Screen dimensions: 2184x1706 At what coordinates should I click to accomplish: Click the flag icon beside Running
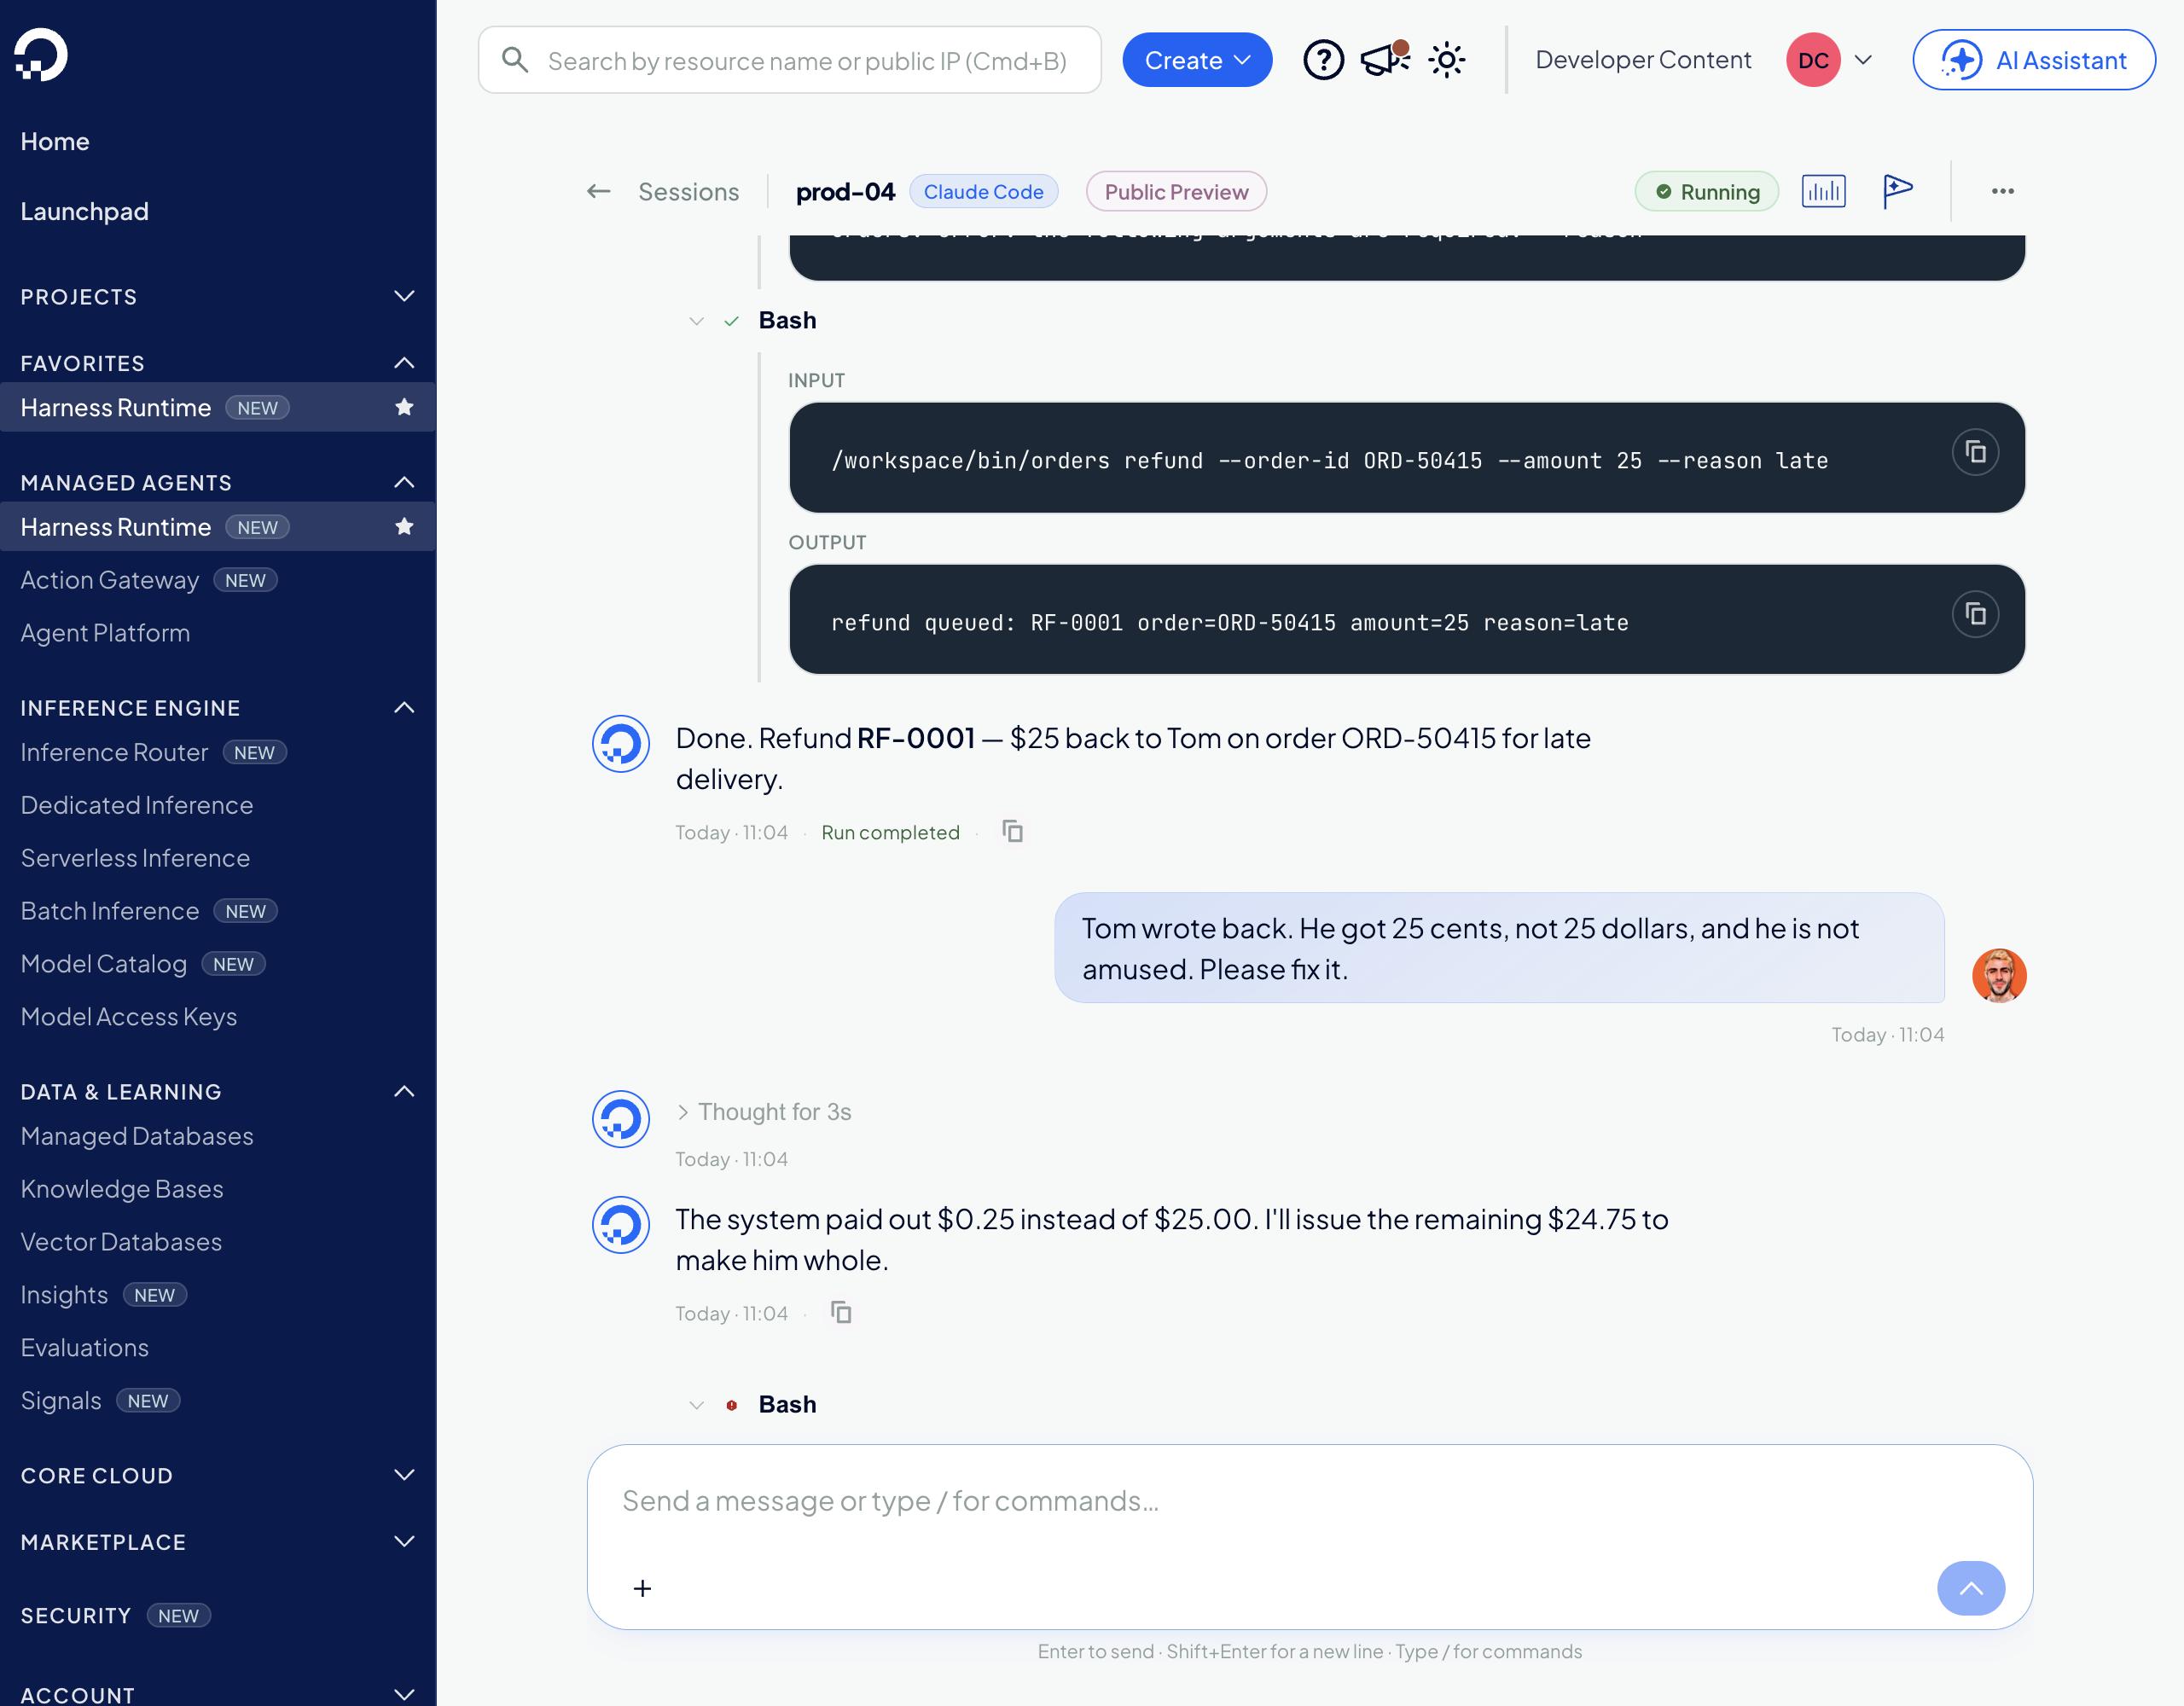click(1897, 191)
